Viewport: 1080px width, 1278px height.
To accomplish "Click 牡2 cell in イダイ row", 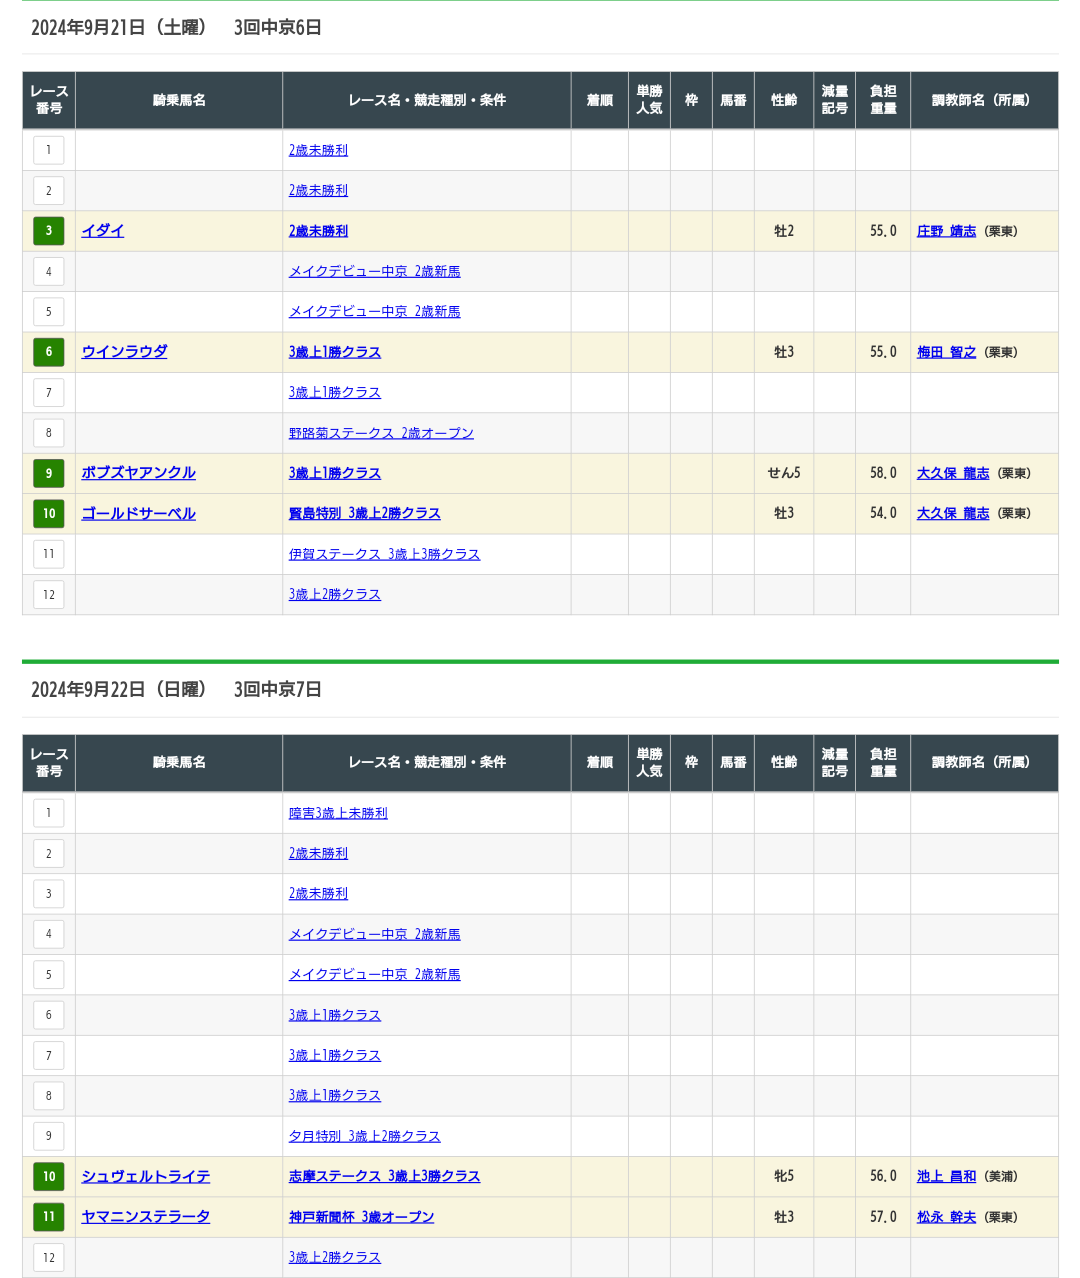I will (x=784, y=231).
